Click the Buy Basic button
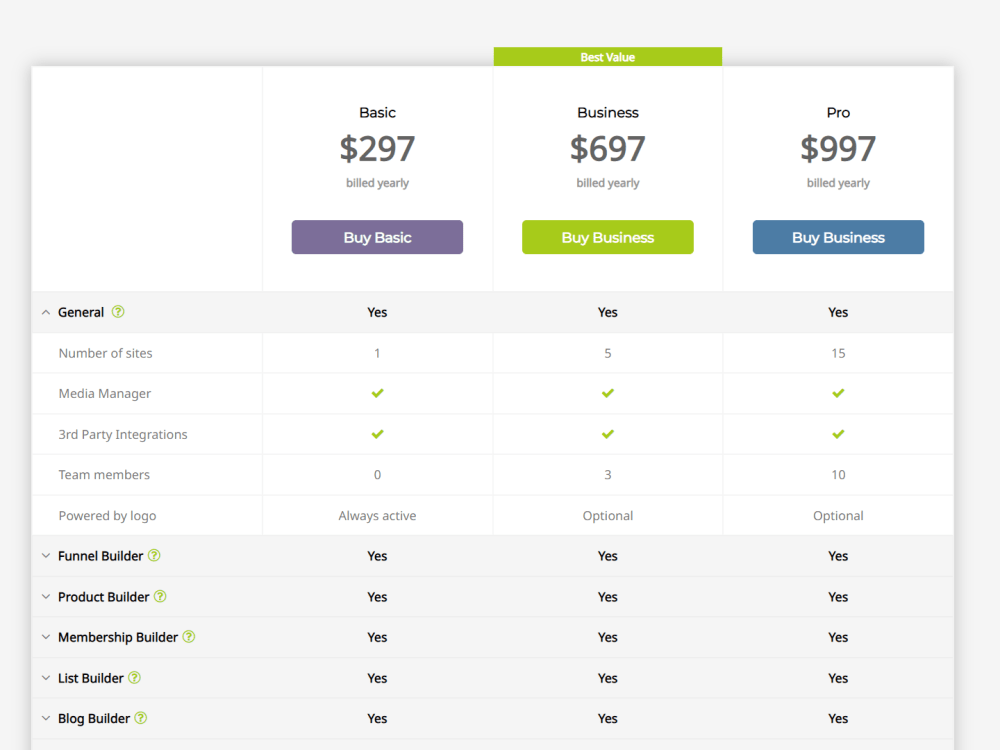This screenshot has width=1000, height=750. [377, 237]
